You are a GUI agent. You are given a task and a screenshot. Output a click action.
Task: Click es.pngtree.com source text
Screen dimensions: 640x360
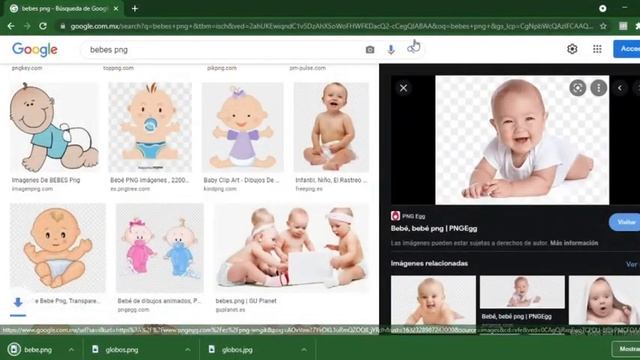pos(130,189)
